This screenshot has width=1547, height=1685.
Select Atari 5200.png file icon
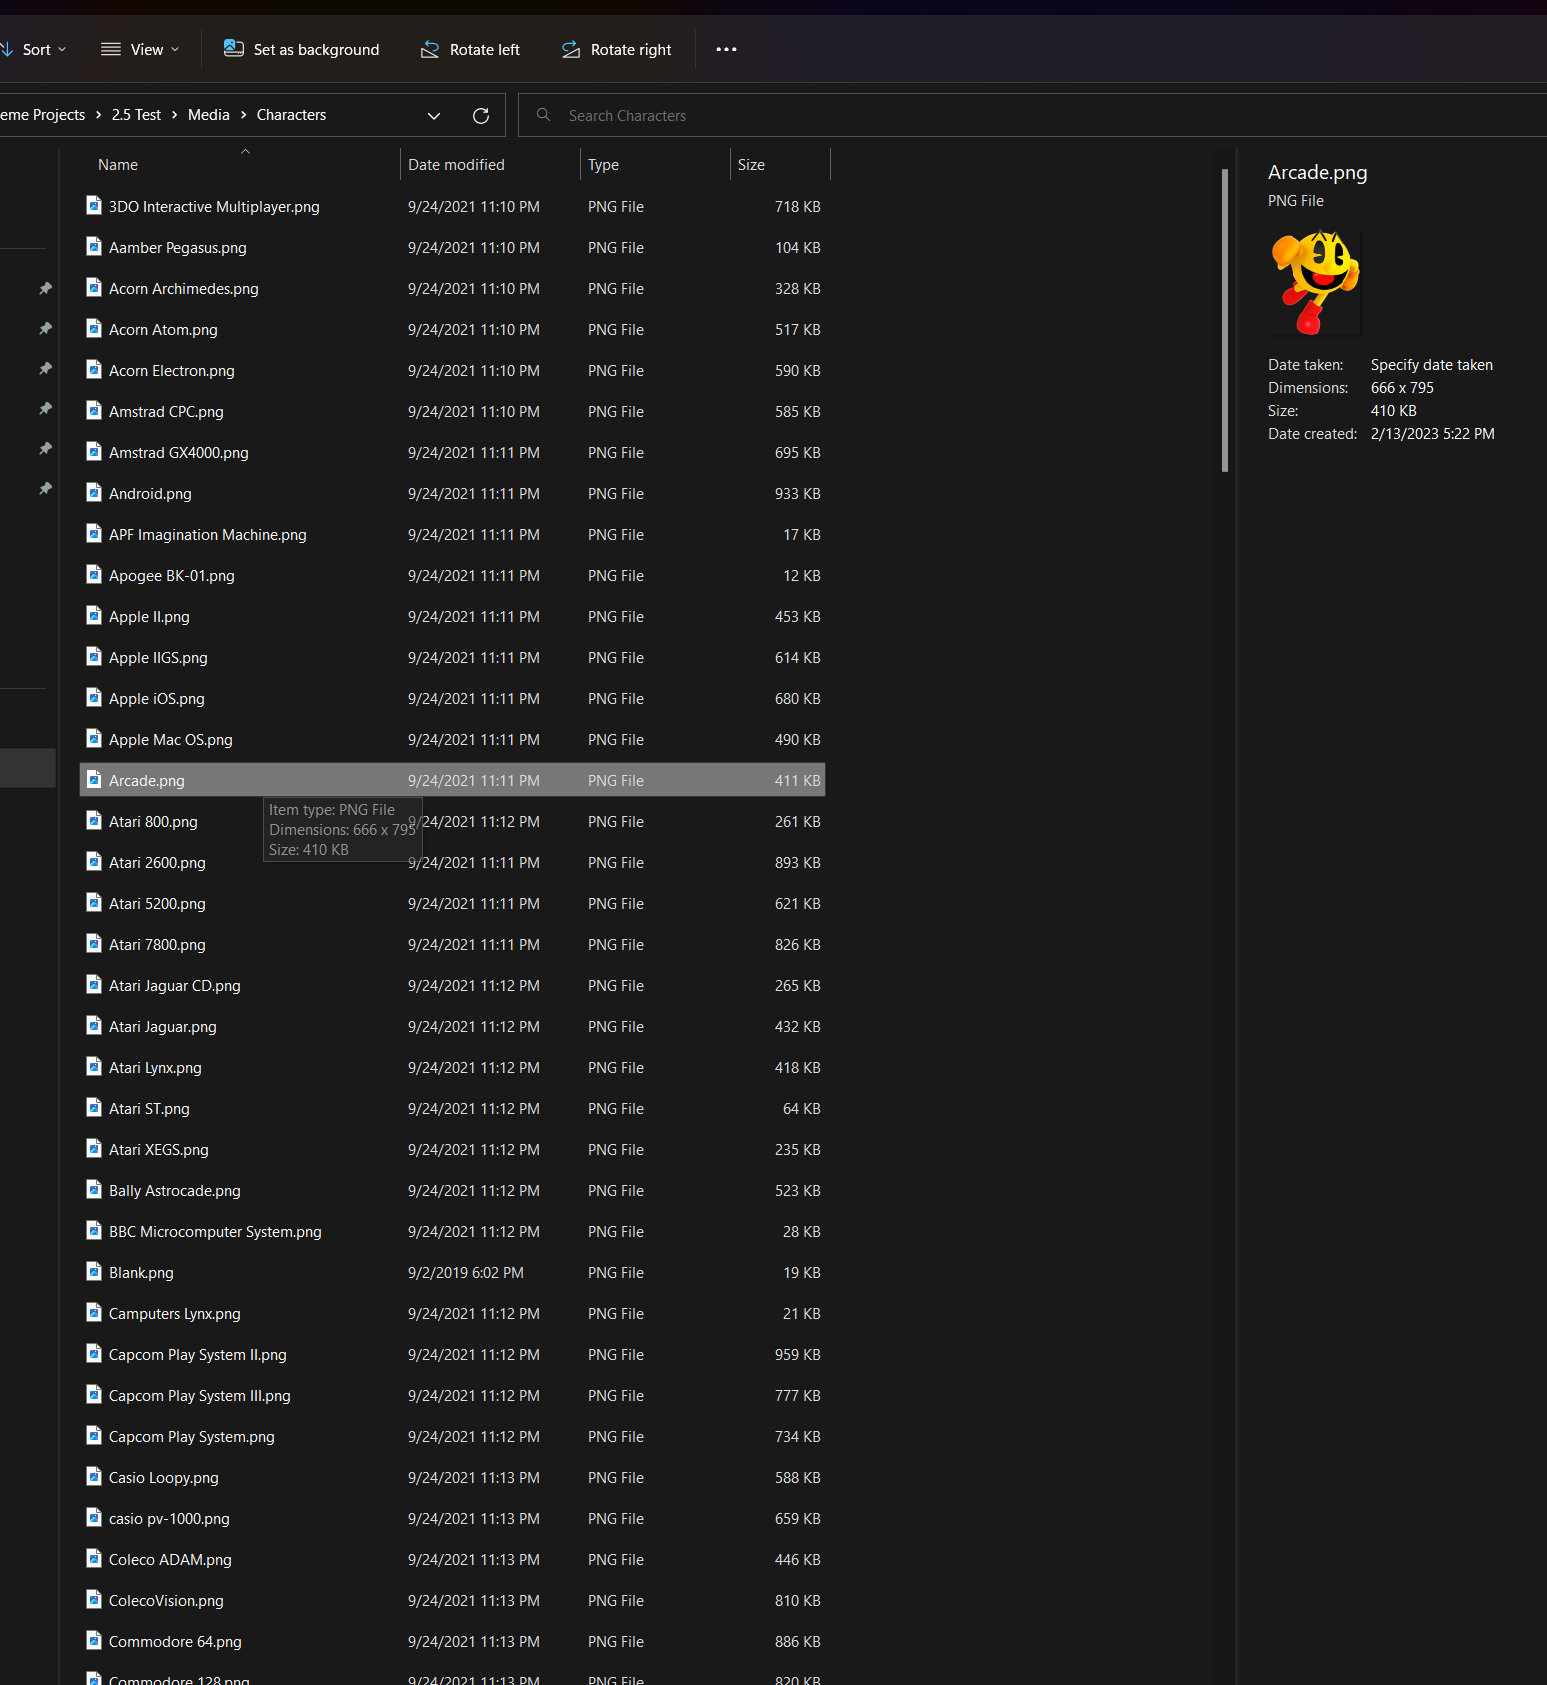pos(94,903)
